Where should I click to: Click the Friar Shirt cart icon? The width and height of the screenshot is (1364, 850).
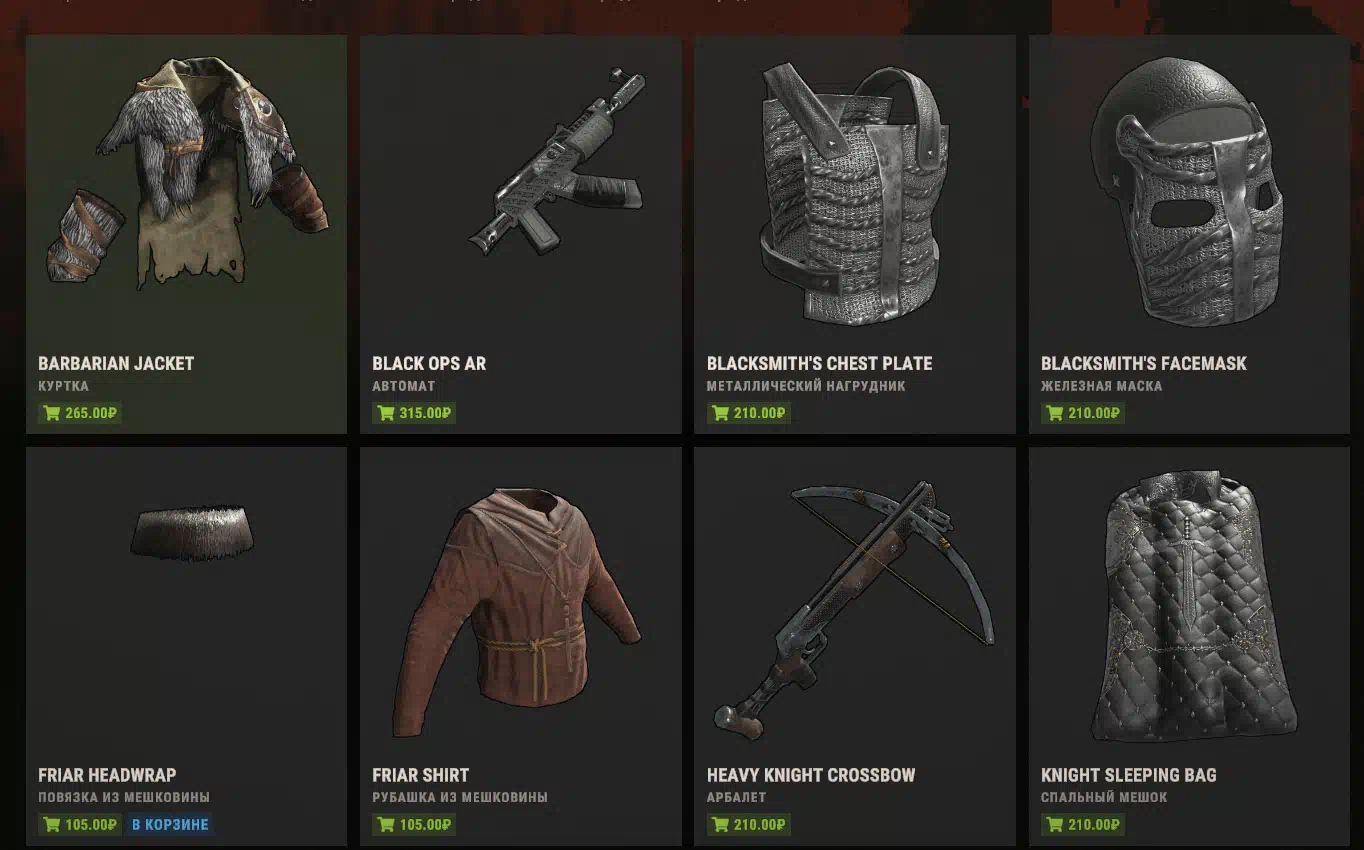pos(385,825)
